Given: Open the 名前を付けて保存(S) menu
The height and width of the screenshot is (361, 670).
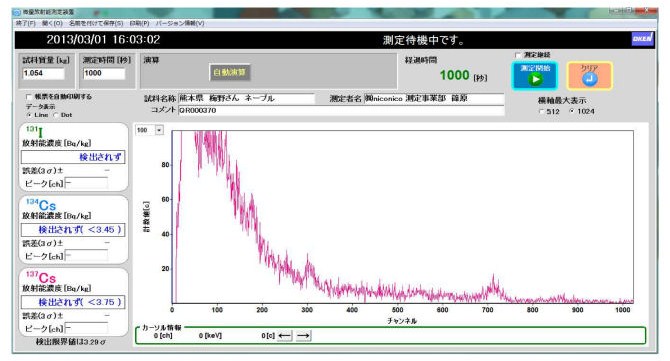Looking at the screenshot, I should pos(96,23).
